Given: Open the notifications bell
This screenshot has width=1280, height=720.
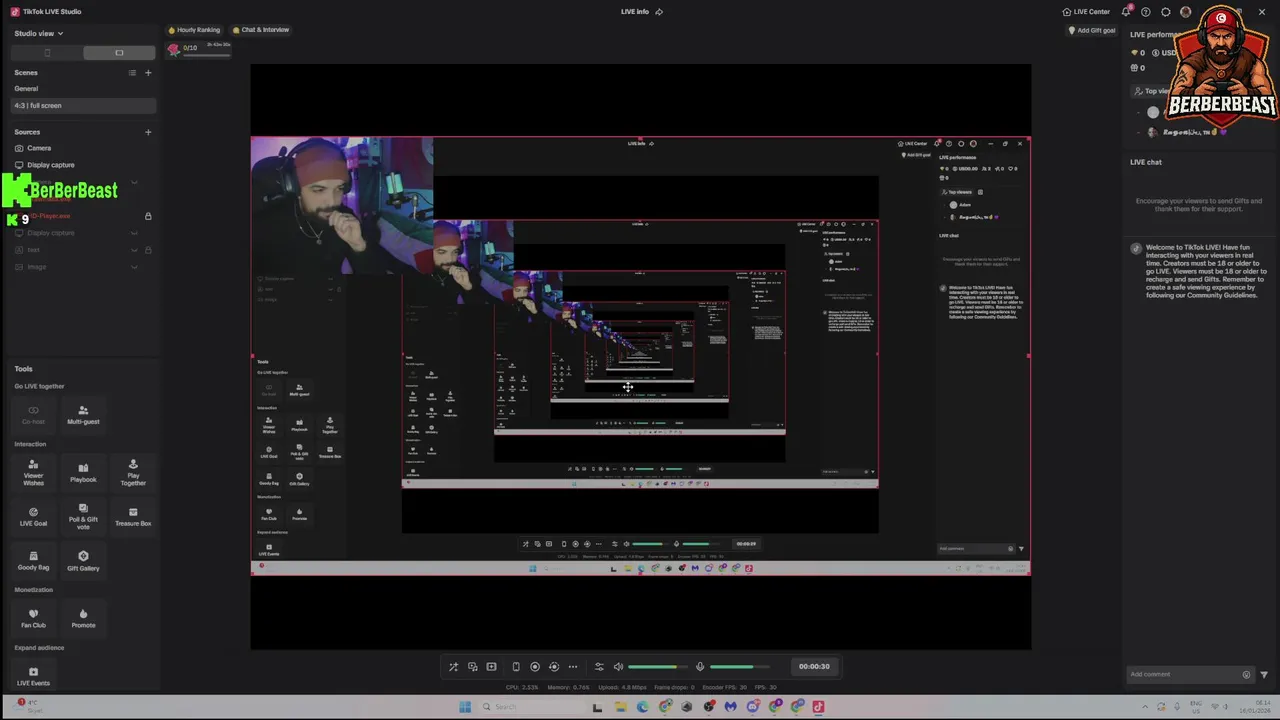Looking at the screenshot, I should click(1126, 12).
